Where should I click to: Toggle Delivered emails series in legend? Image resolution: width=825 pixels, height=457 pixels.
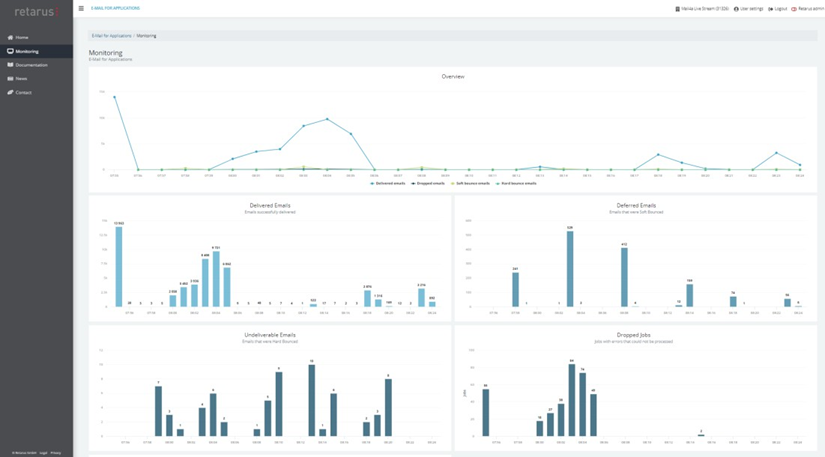coord(387,183)
